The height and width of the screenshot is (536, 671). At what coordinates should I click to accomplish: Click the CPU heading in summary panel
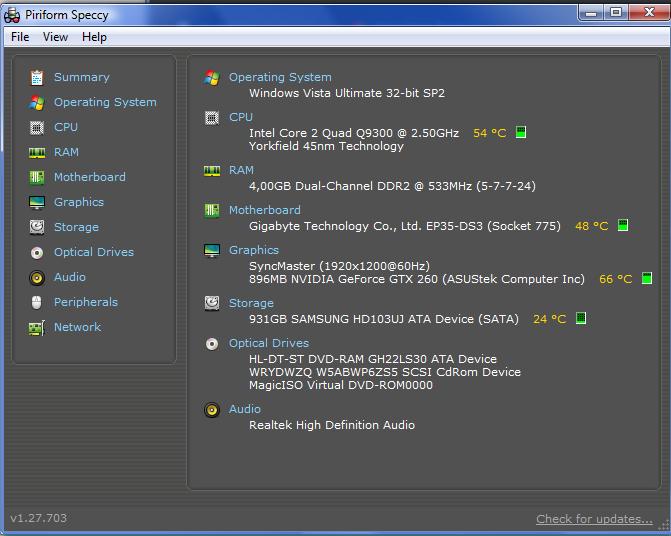[241, 117]
